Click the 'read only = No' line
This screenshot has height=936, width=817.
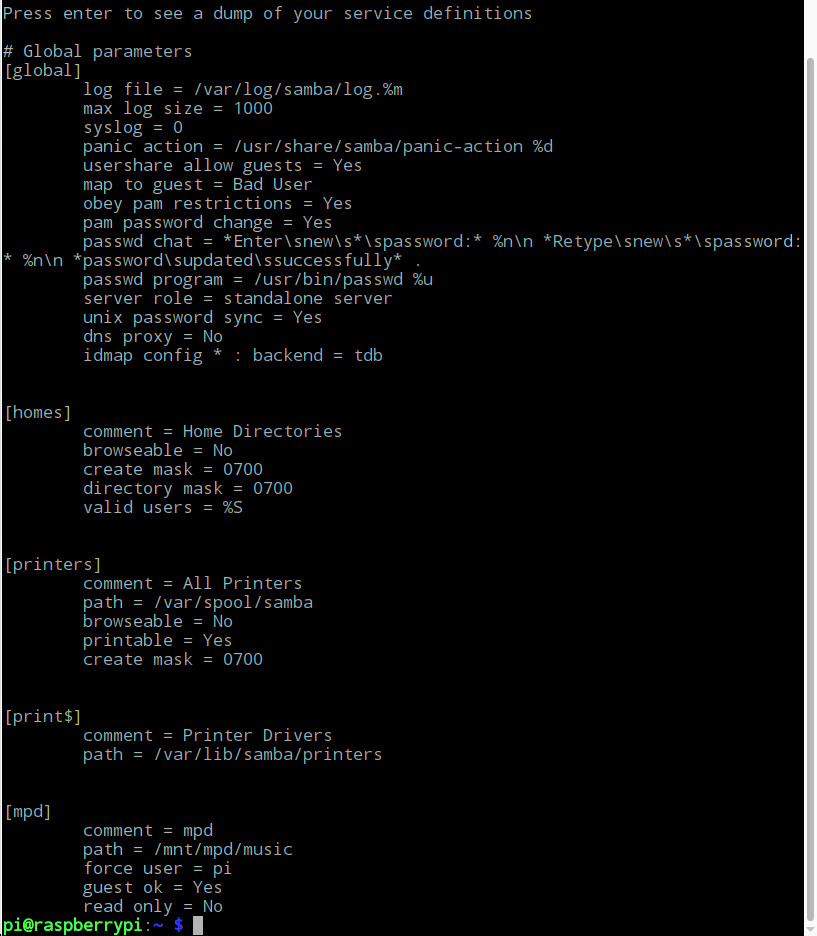coord(152,907)
